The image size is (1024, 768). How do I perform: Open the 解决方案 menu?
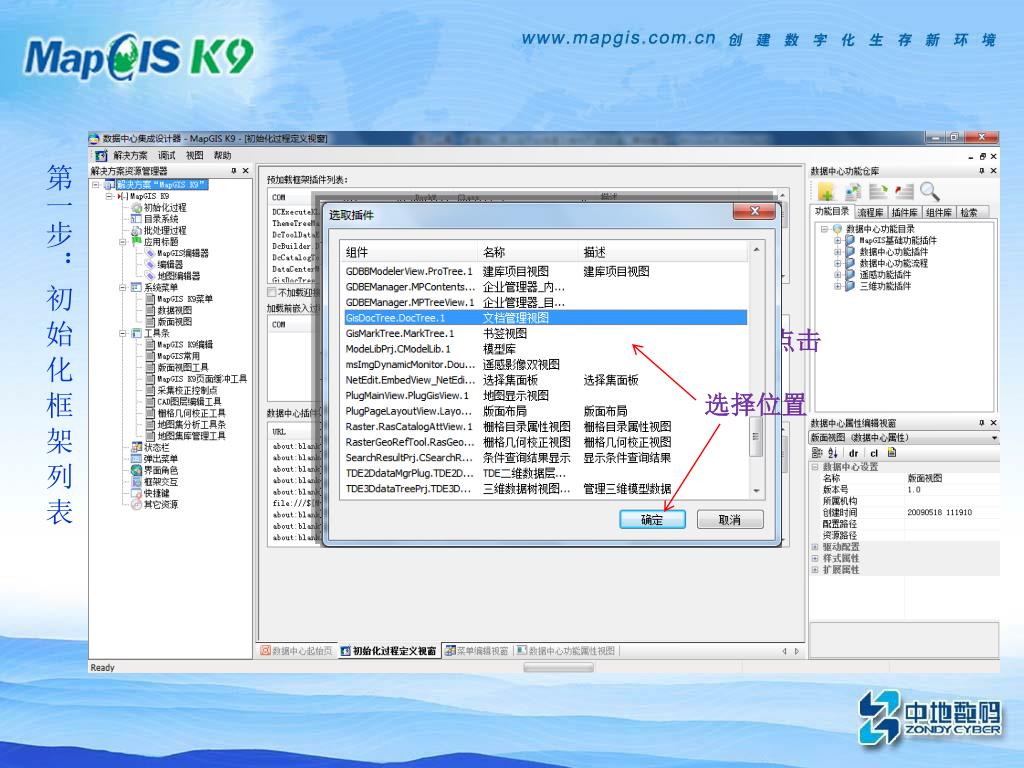[130, 155]
